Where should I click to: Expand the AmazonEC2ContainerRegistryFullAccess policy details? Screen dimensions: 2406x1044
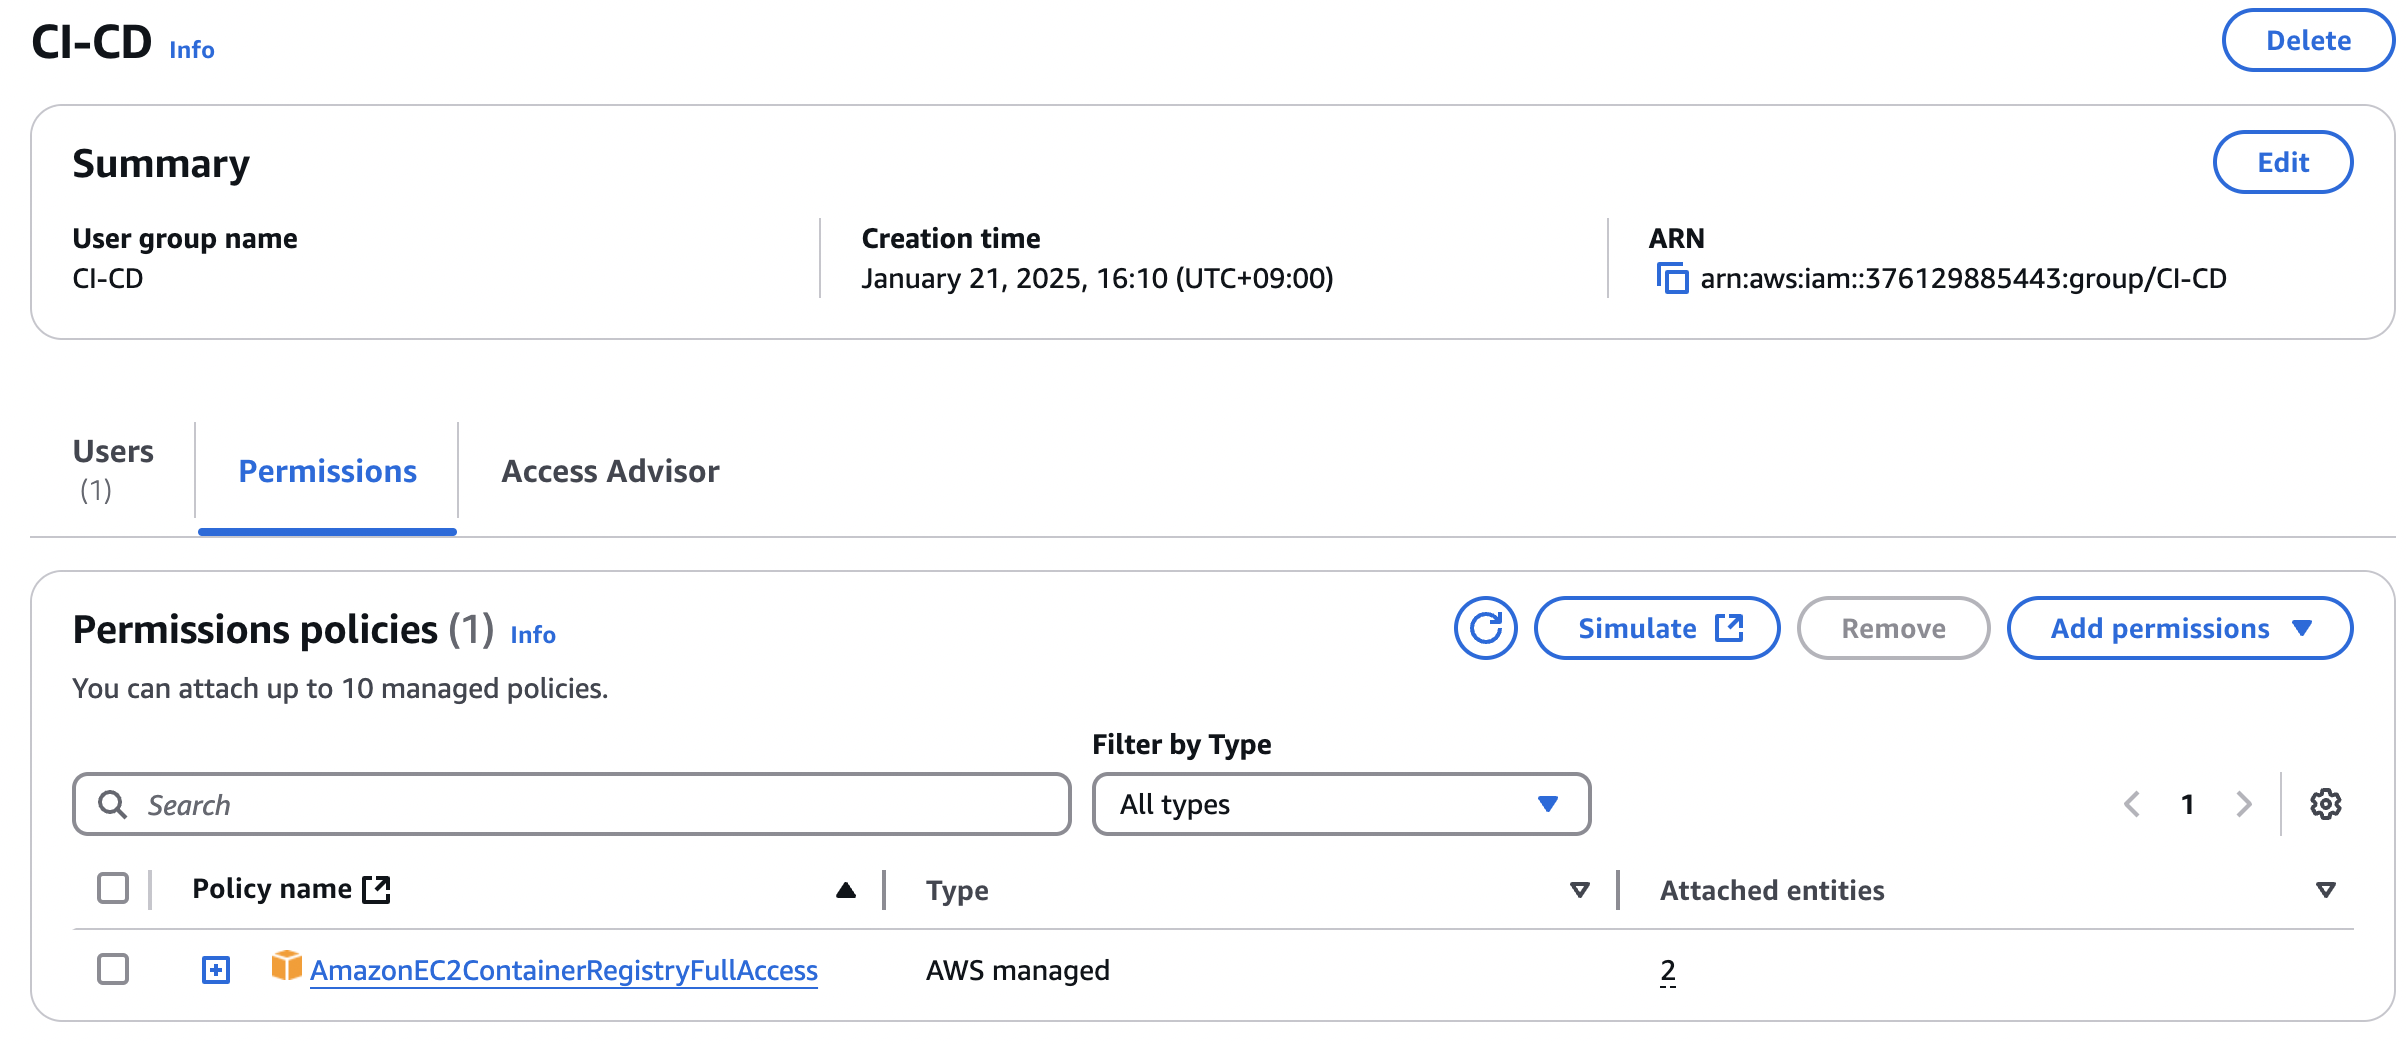(216, 969)
